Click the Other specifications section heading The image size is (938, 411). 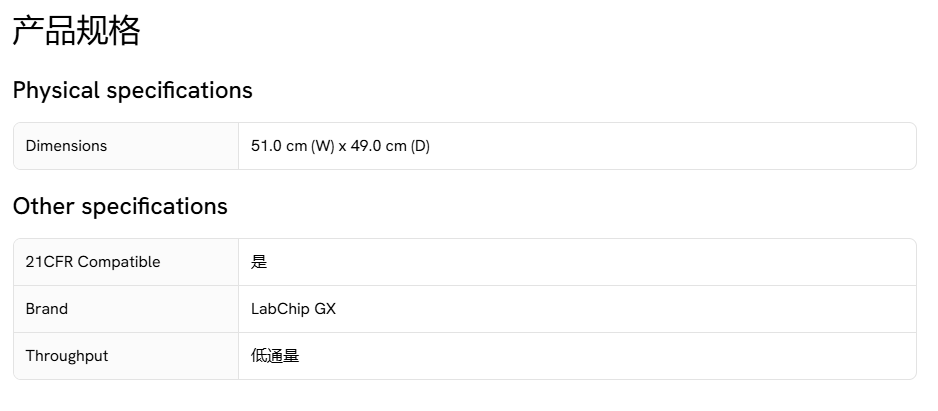point(120,206)
